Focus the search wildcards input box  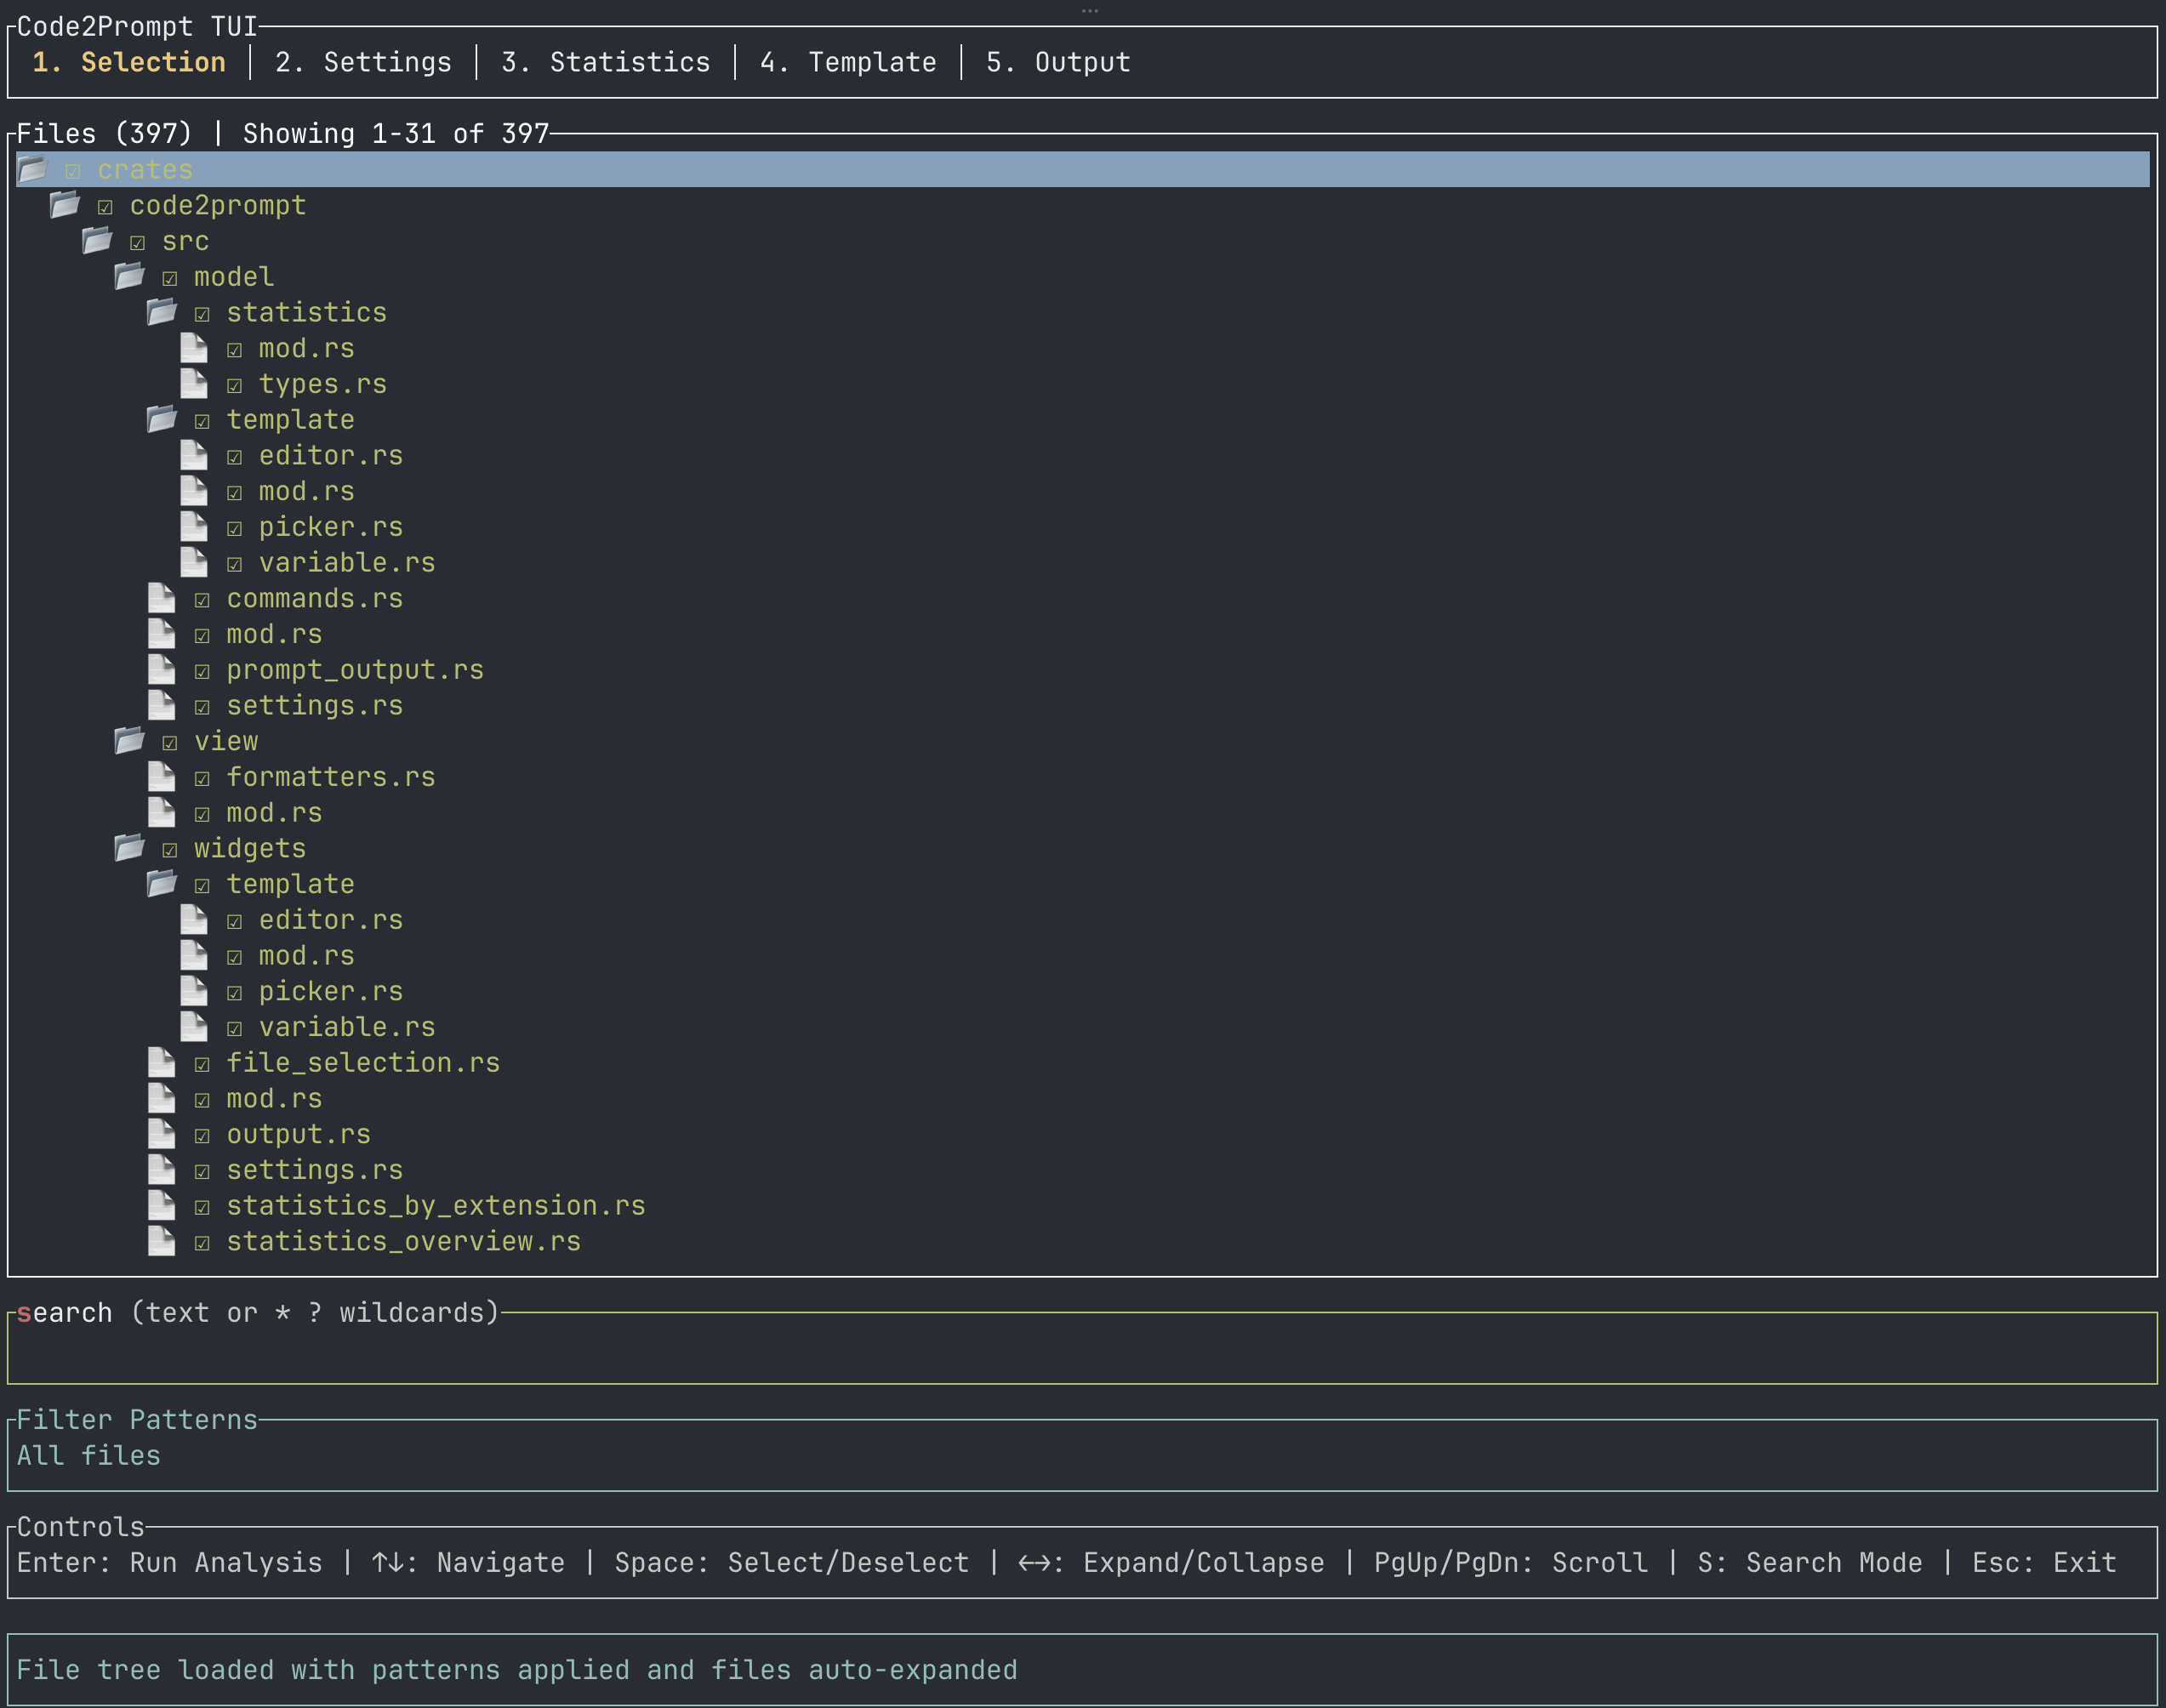click(1083, 1349)
